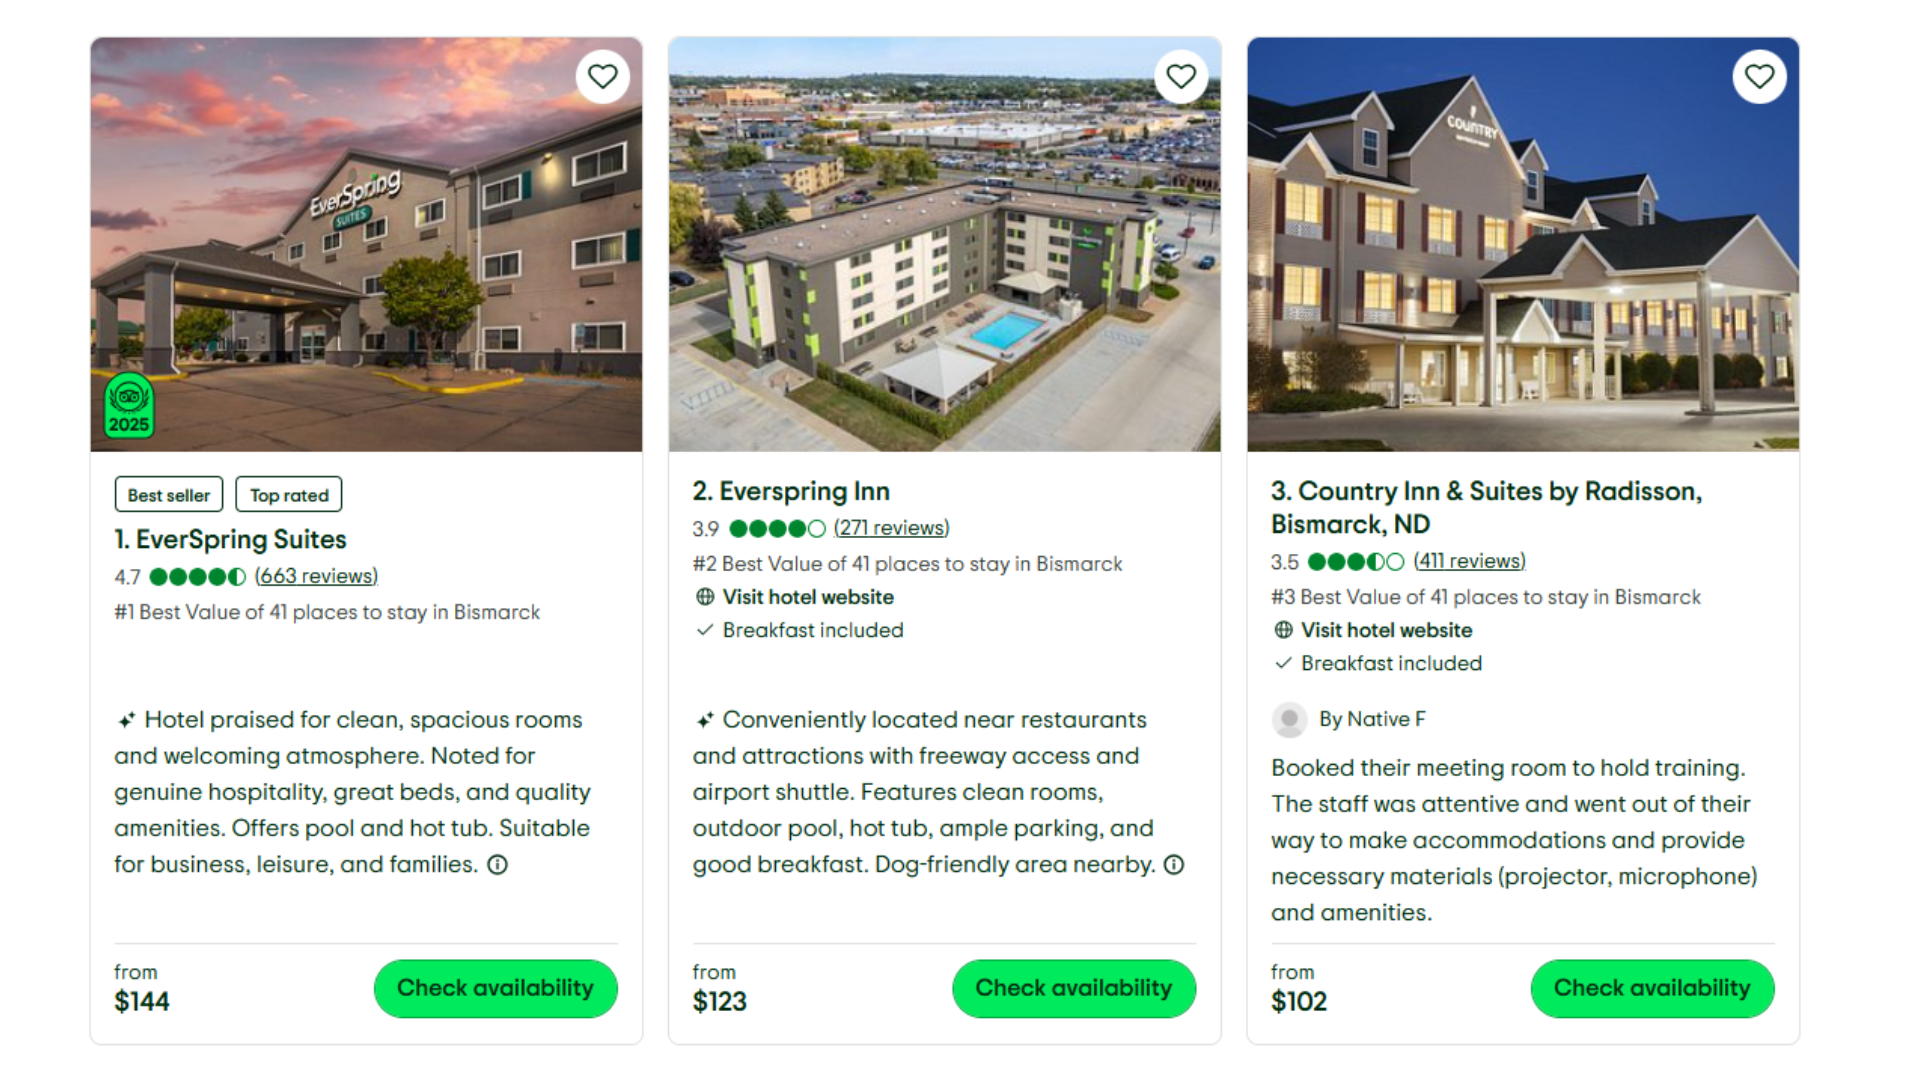Click Everspring Inn rating bubbles
Screen dimensions: 1920x1080
(777, 528)
